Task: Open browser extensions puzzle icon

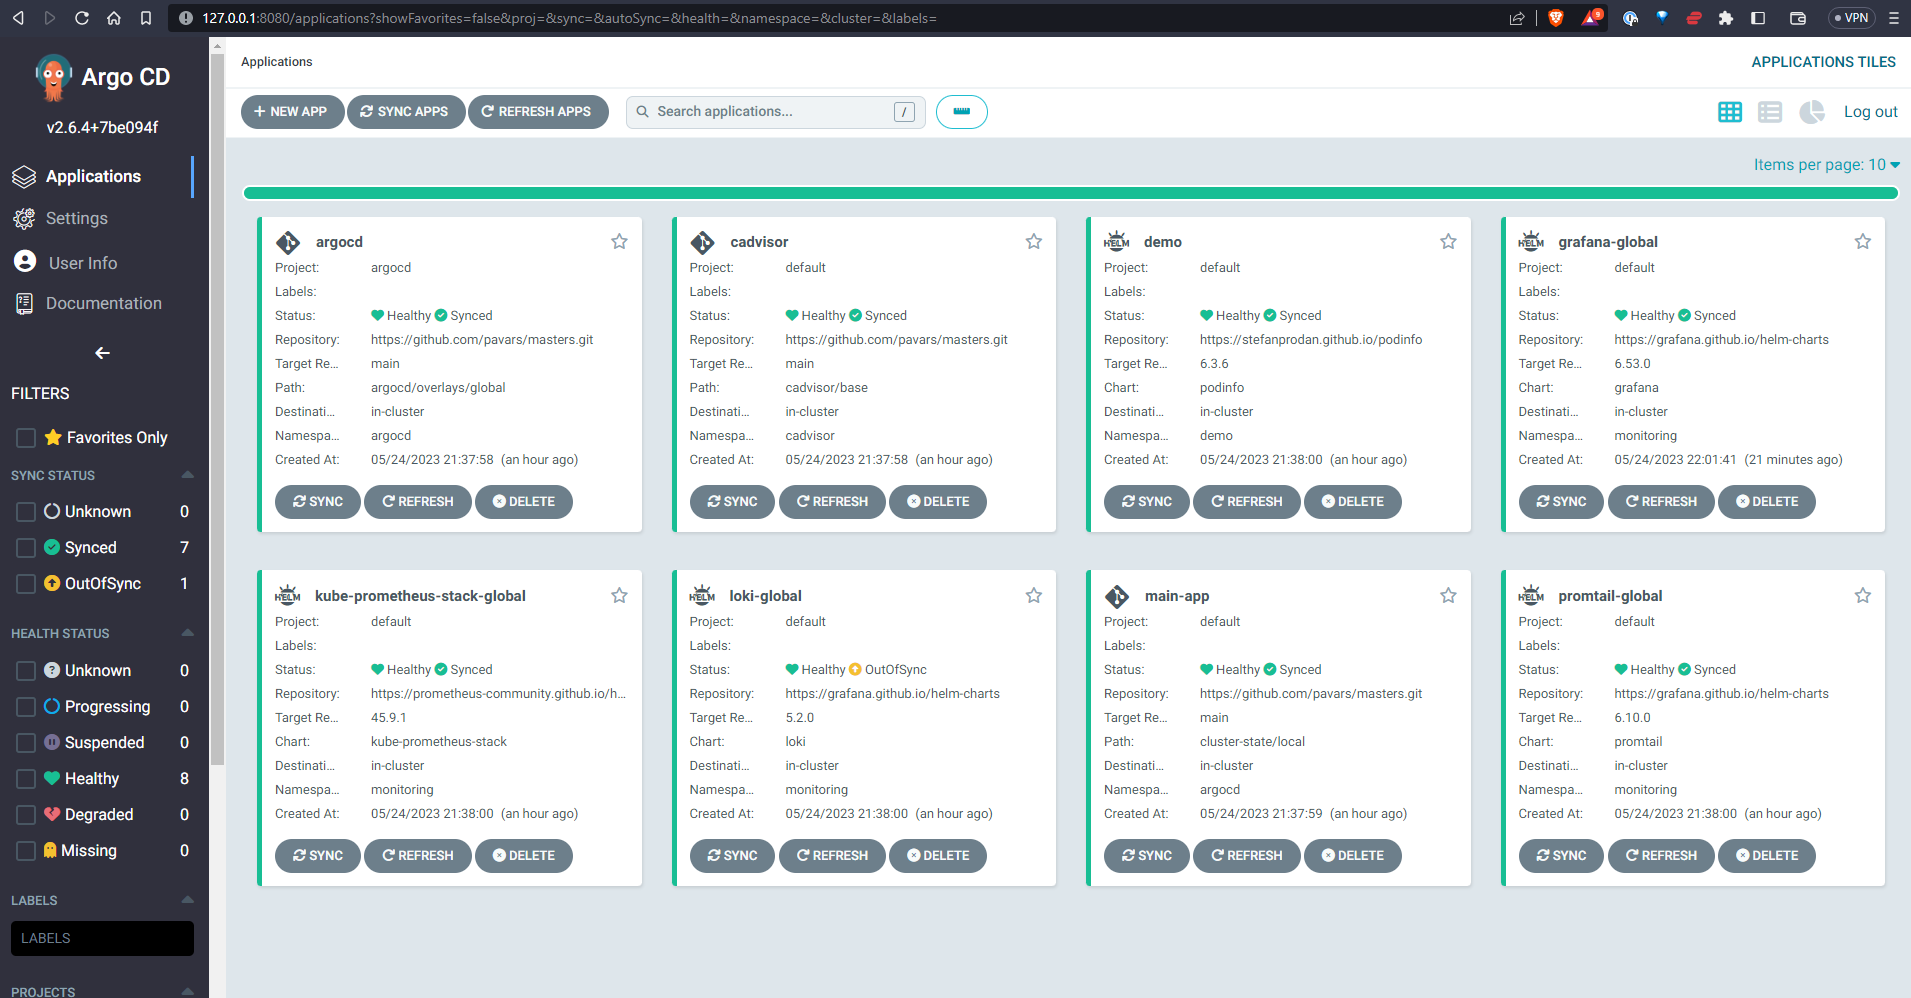Action: click(x=1726, y=18)
